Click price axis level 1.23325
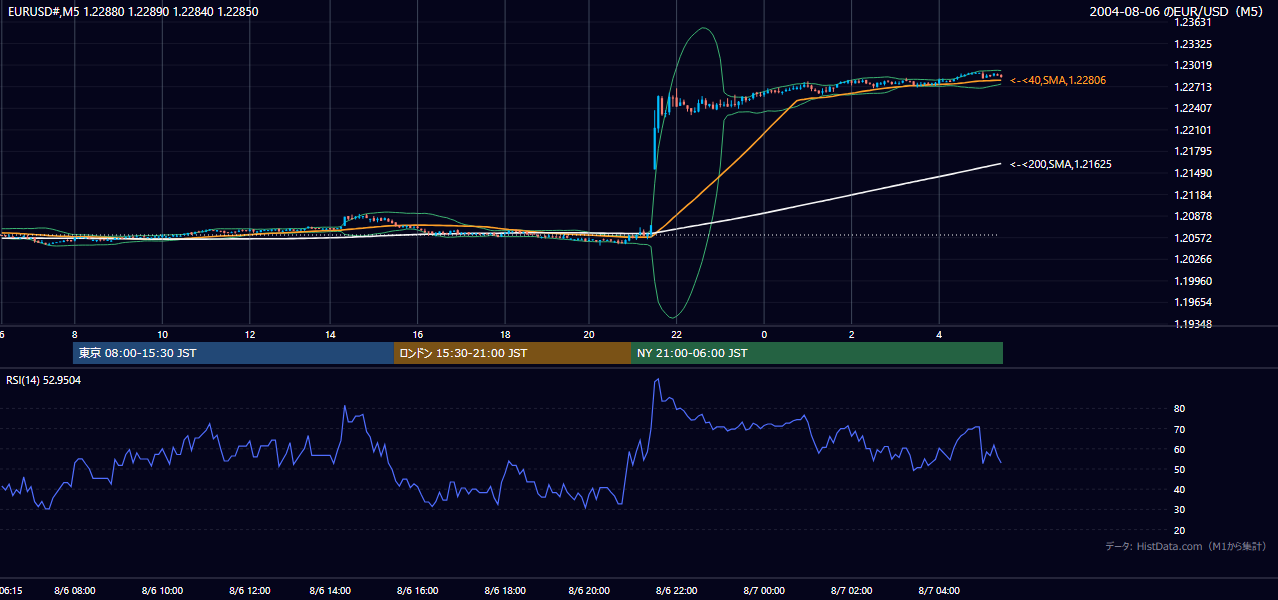The width and height of the screenshot is (1278, 600). point(1192,44)
